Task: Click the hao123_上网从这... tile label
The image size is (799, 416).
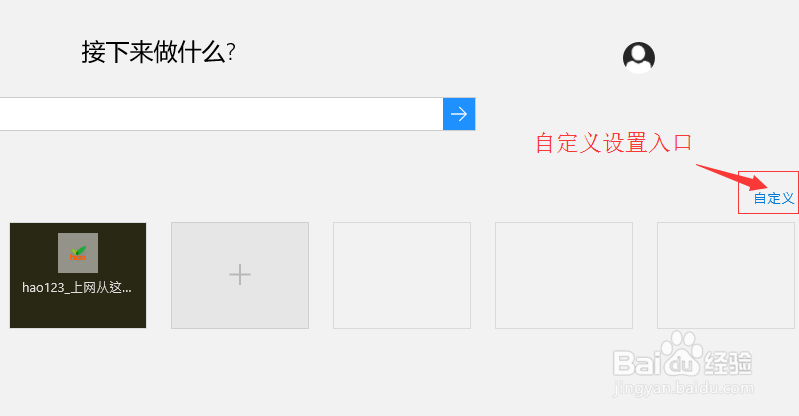Action: point(77,288)
